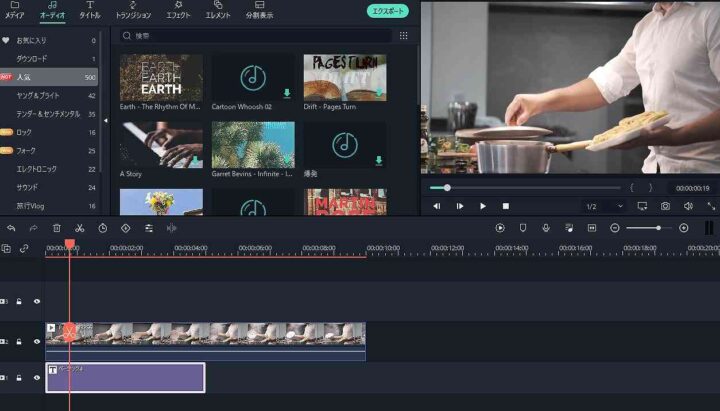Click the エクスポート export button
Image resolution: width=720 pixels, height=411 pixels.
coord(387,11)
